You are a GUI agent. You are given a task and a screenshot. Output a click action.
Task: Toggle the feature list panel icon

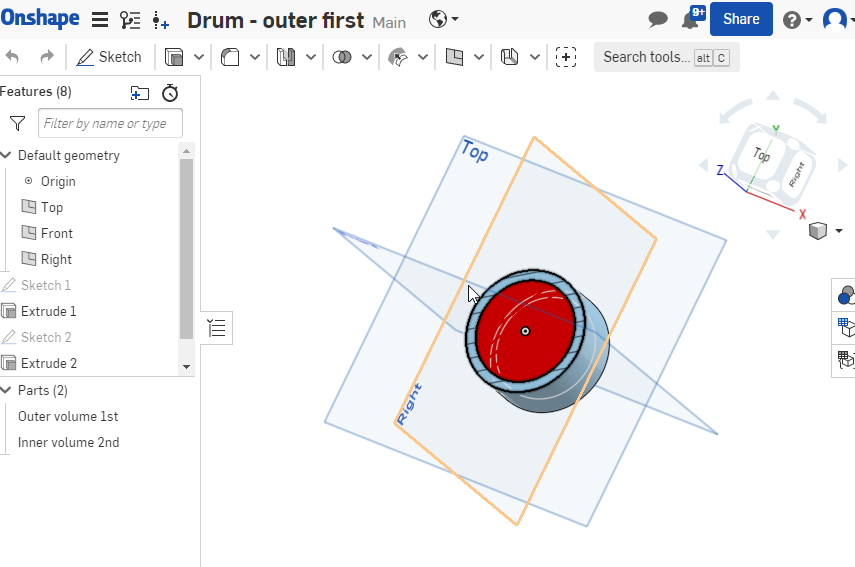[217, 327]
